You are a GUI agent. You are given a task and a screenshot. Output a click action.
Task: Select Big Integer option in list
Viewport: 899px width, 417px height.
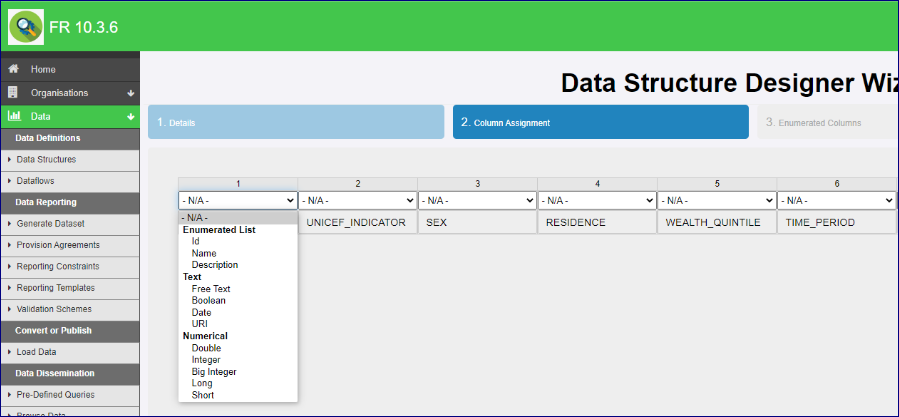point(213,372)
